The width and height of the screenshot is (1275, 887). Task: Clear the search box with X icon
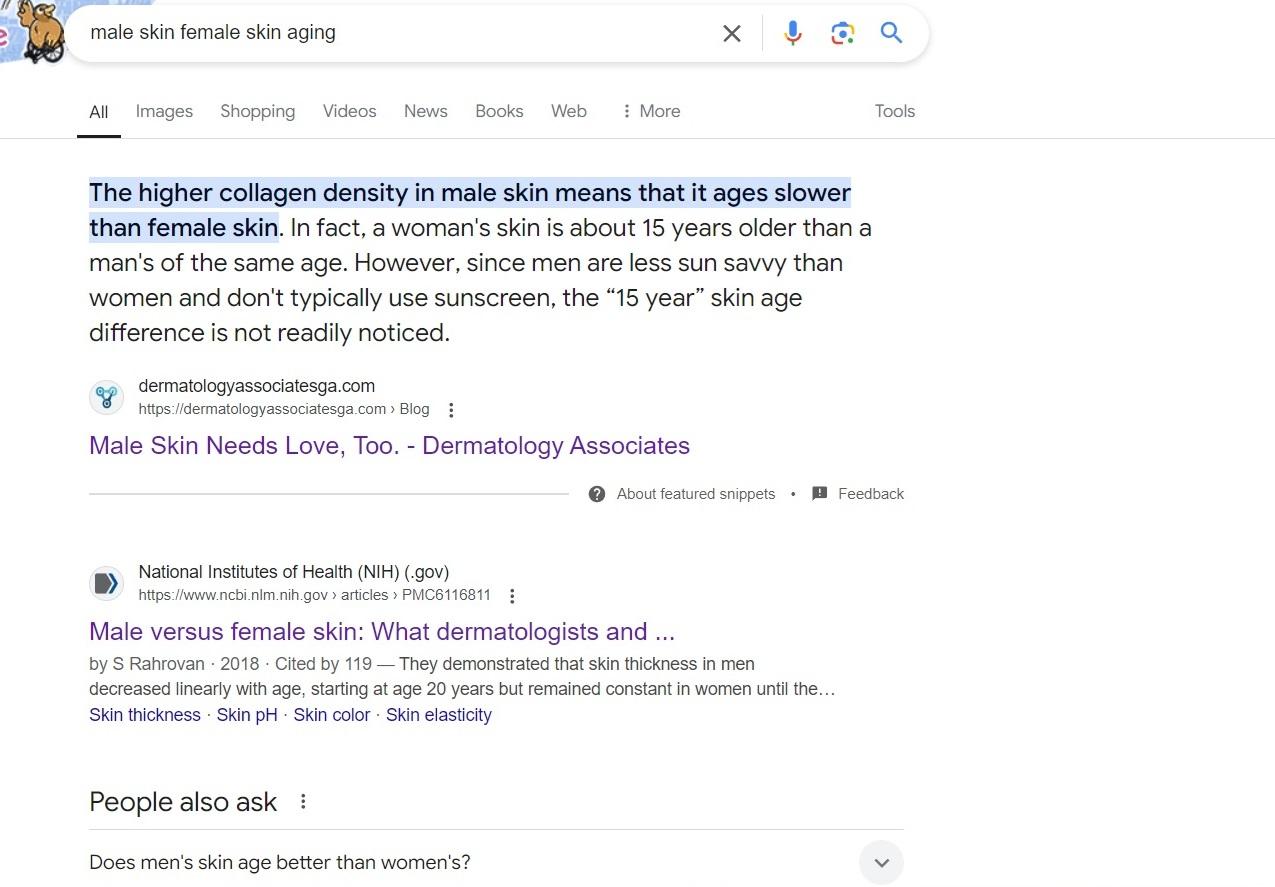pos(732,33)
